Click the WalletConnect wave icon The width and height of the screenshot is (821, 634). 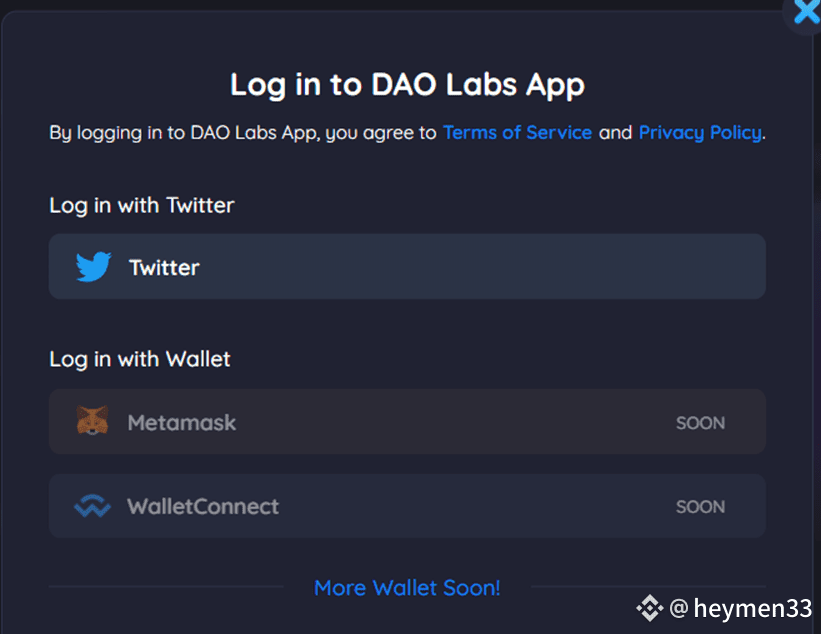(x=93, y=506)
